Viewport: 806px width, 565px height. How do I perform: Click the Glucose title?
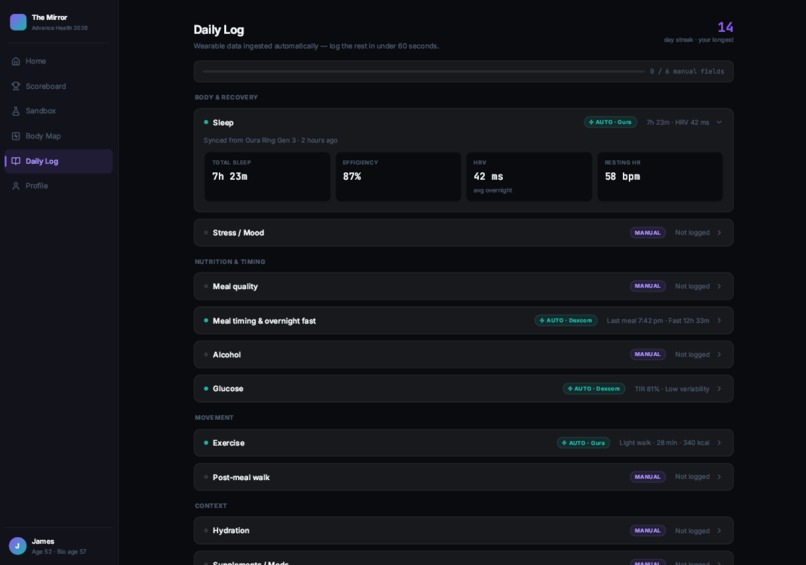click(x=228, y=389)
